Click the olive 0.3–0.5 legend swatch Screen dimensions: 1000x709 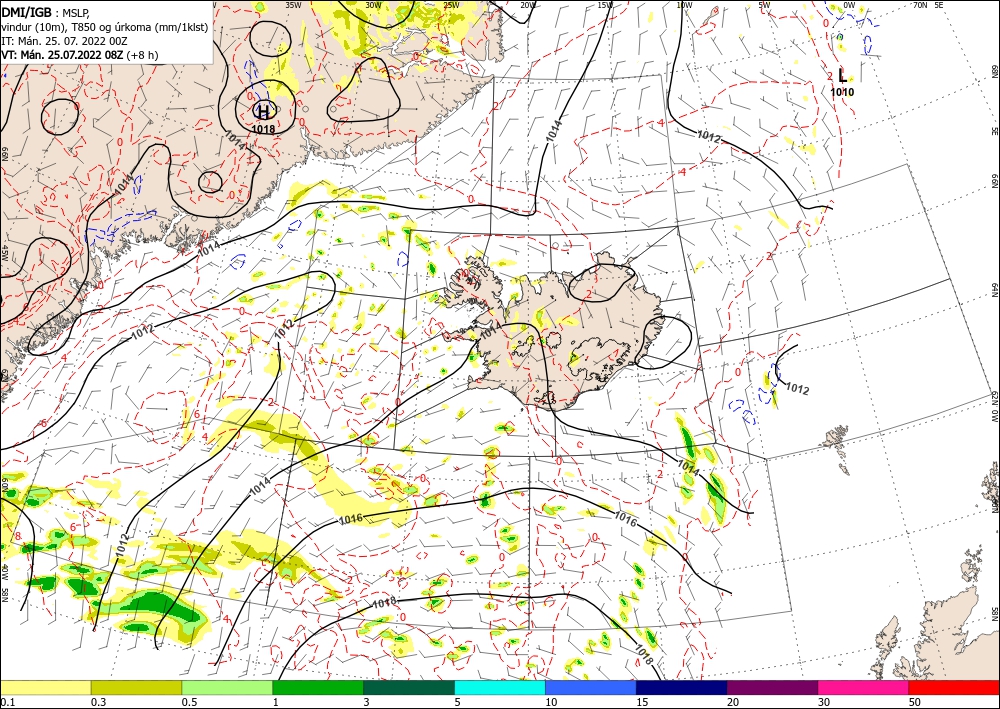pyautogui.click(x=136, y=687)
